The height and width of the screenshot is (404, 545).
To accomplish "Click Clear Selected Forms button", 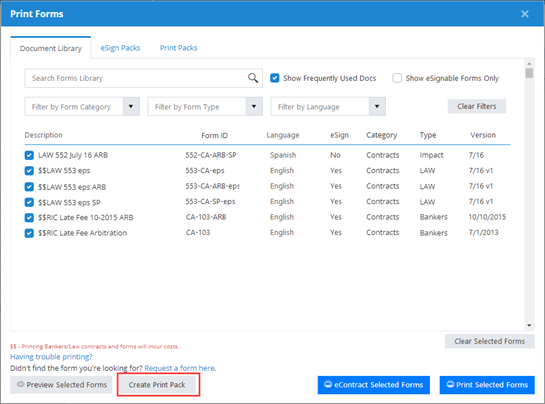I will click(x=489, y=341).
